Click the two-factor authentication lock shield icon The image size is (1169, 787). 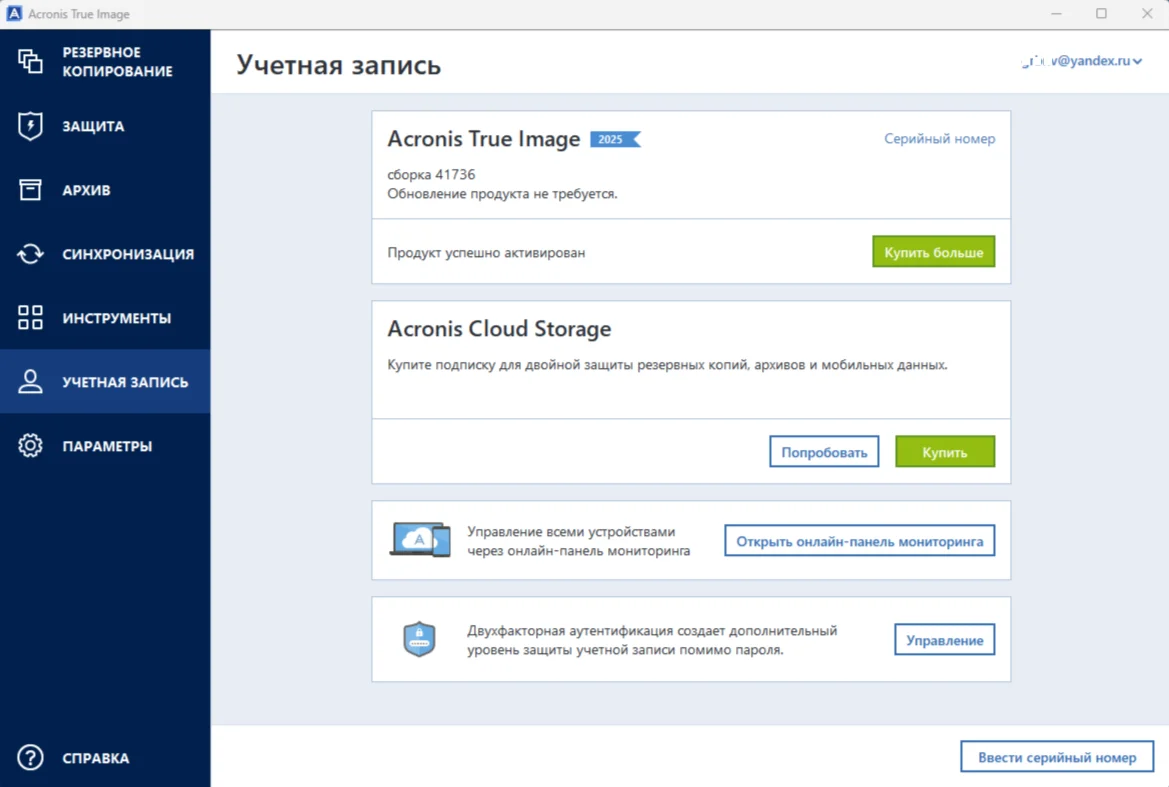[x=419, y=639]
